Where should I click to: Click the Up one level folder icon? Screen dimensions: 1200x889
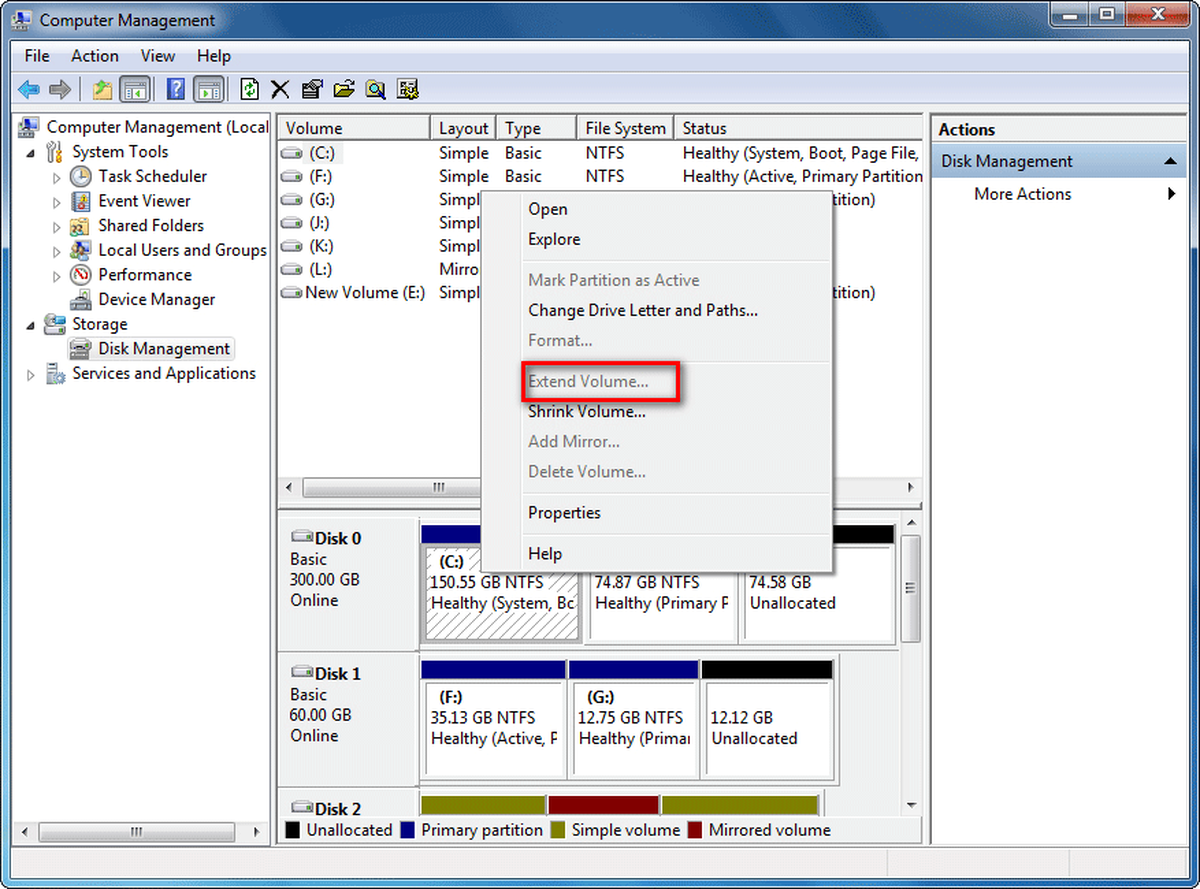pyautogui.click(x=102, y=90)
